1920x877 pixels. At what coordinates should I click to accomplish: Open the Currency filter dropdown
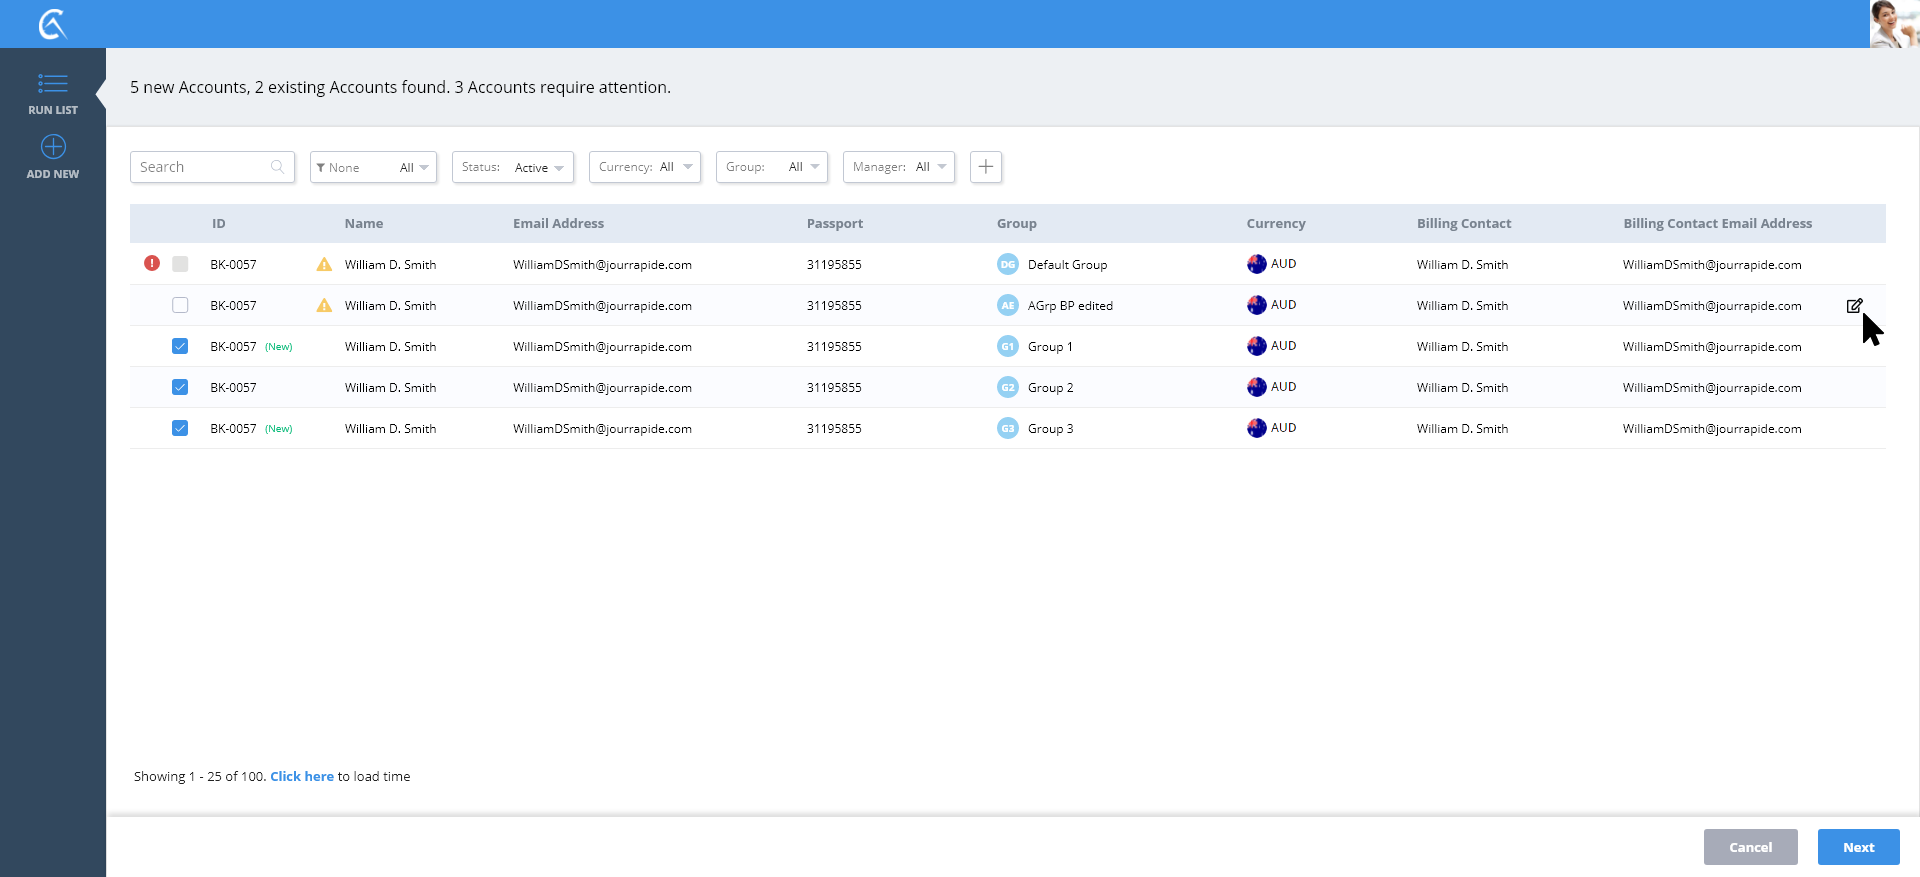(645, 167)
